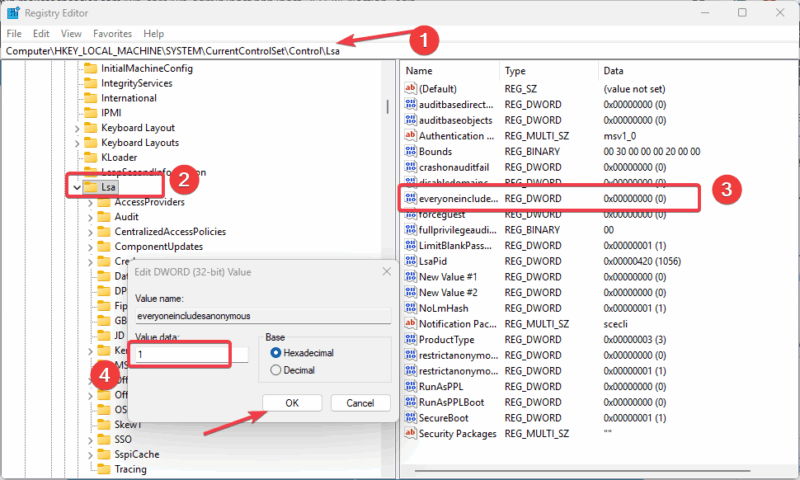Close the Edit DWORD dialog with X
Image resolution: width=800 pixels, height=480 pixels.
(x=387, y=271)
